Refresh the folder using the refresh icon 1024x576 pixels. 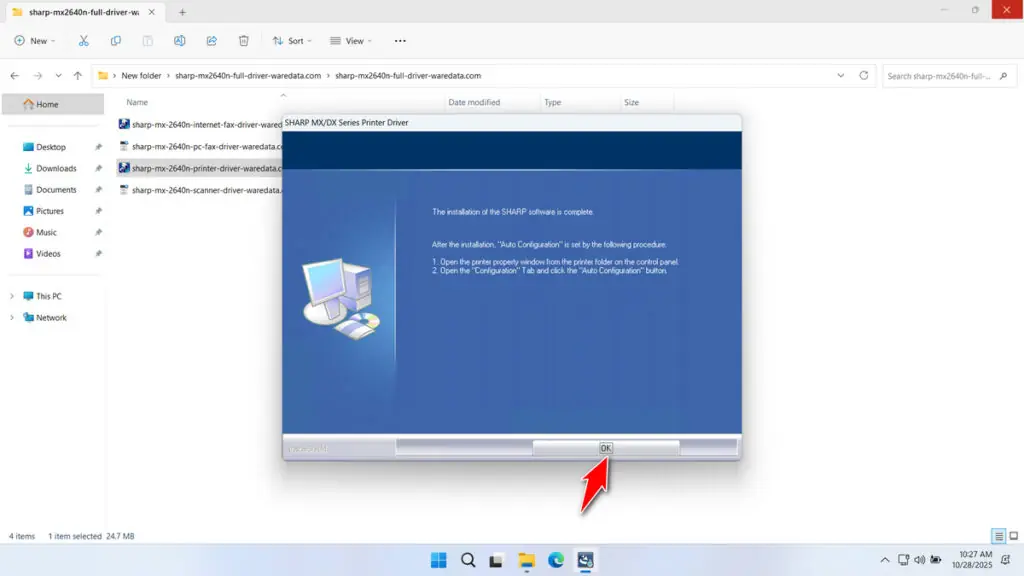[862, 75]
